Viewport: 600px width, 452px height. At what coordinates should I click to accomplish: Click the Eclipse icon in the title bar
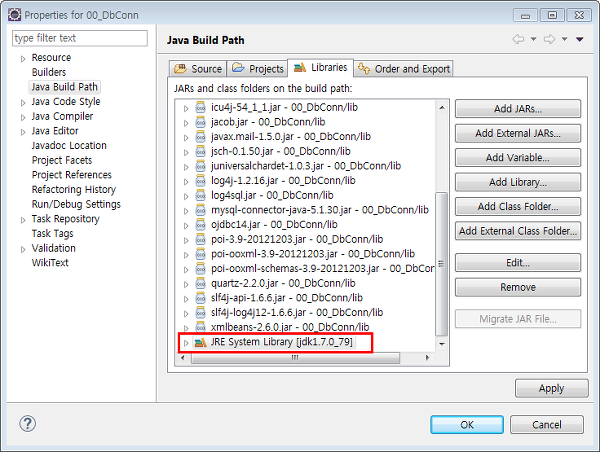(15, 15)
